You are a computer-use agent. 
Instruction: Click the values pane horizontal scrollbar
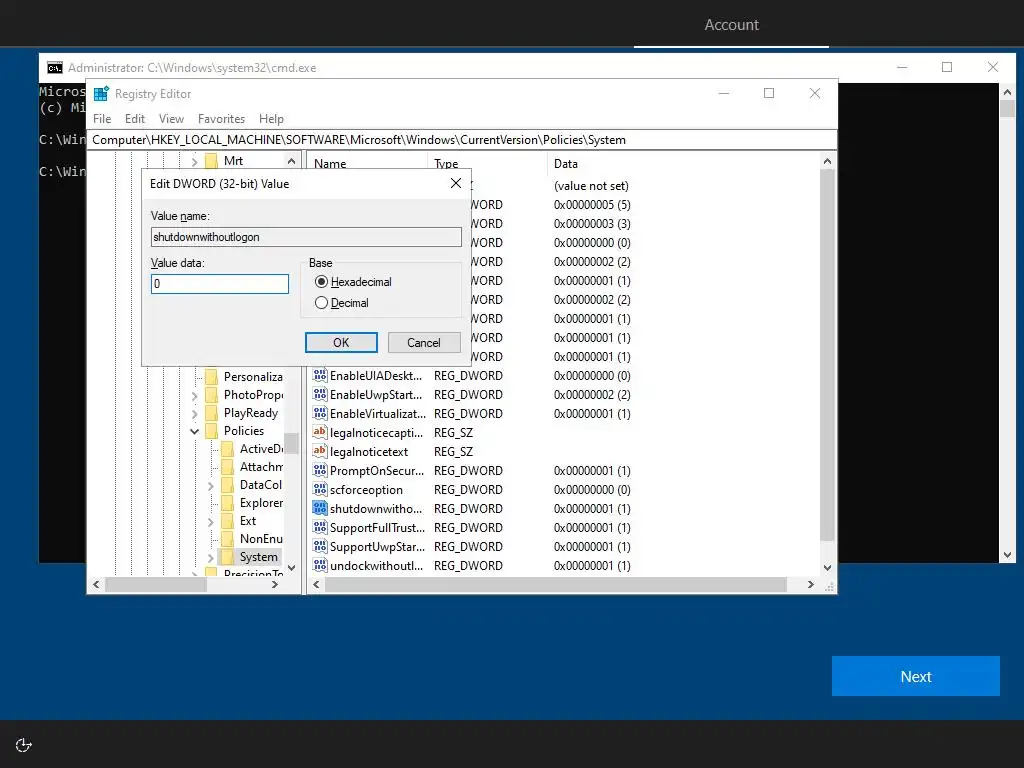(555, 584)
